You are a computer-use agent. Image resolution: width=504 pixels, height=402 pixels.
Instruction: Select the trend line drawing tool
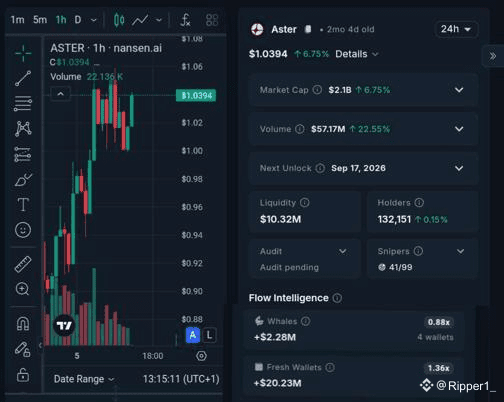pos(23,78)
